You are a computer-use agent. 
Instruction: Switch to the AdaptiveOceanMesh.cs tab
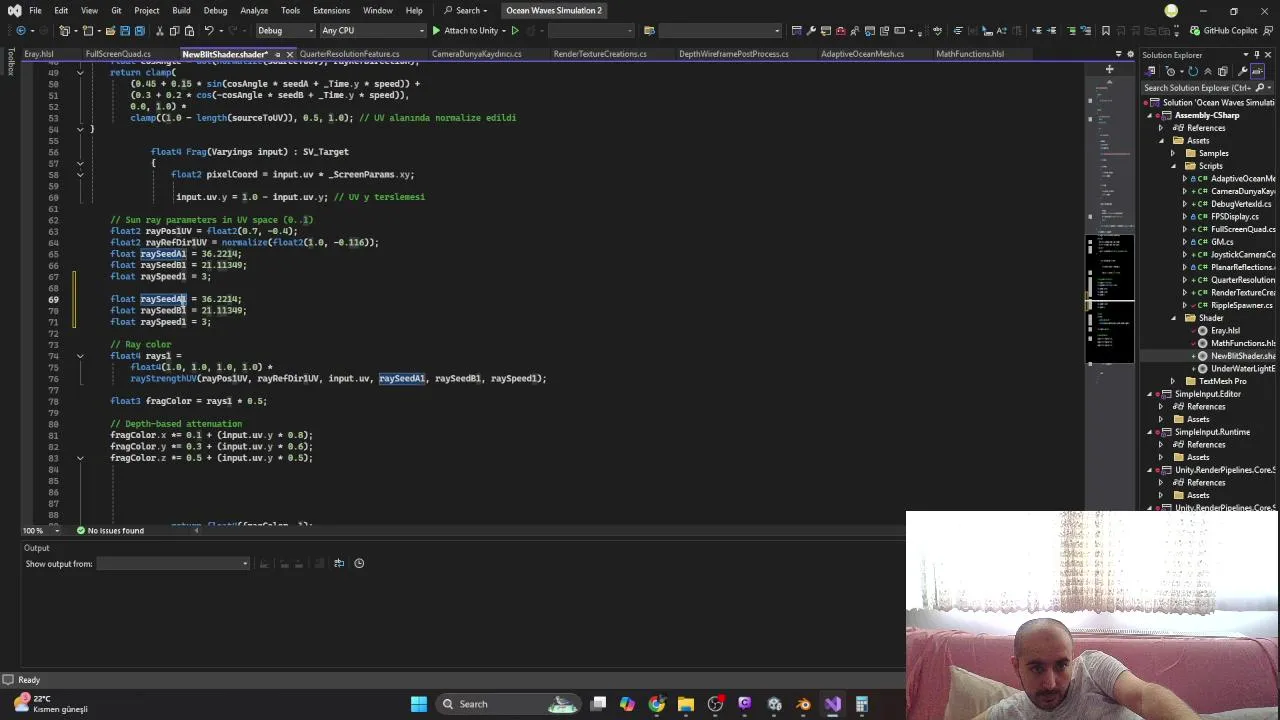point(862,54)
